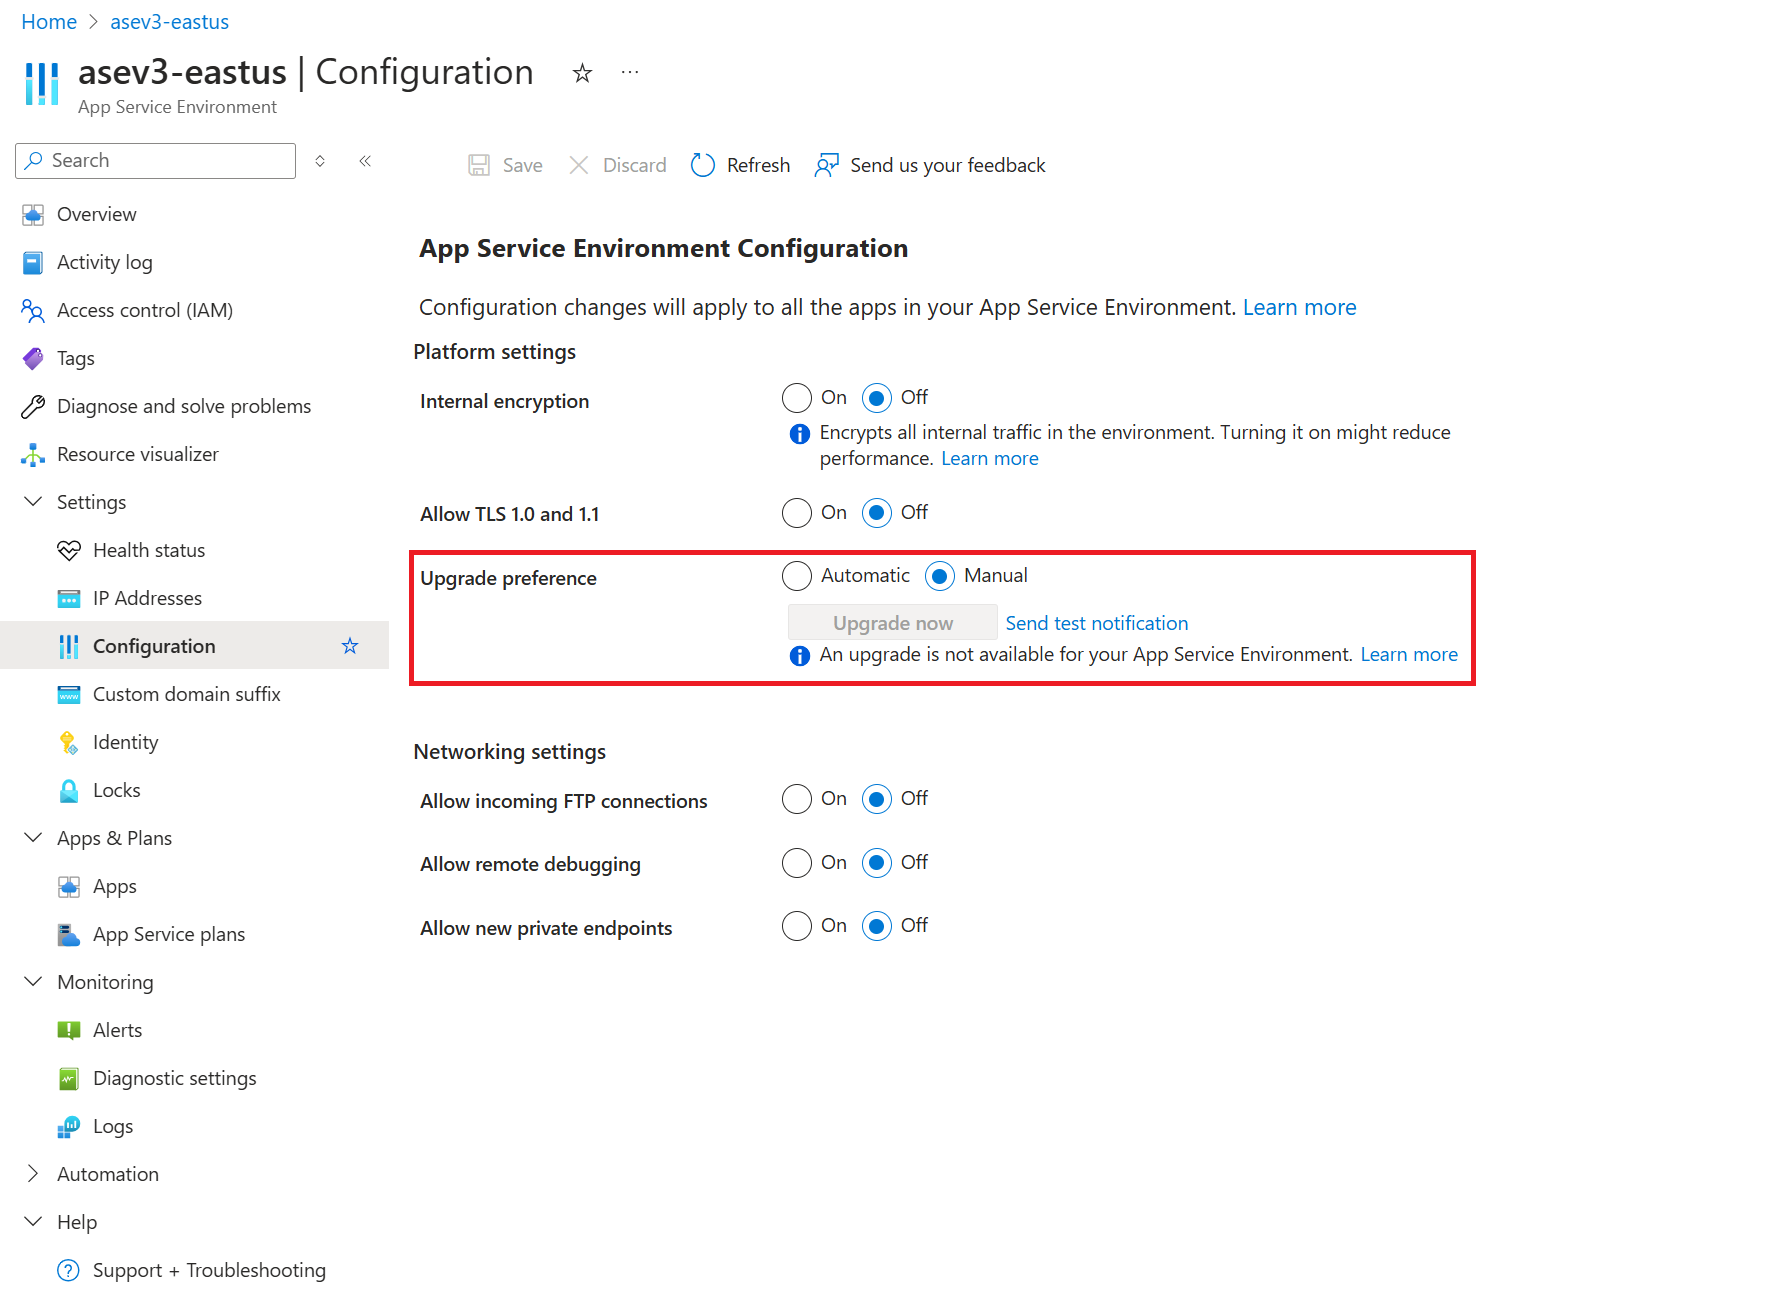Open Diagnostic settings under Monitoring
1788x1296 pixels.
(175, 1078)
